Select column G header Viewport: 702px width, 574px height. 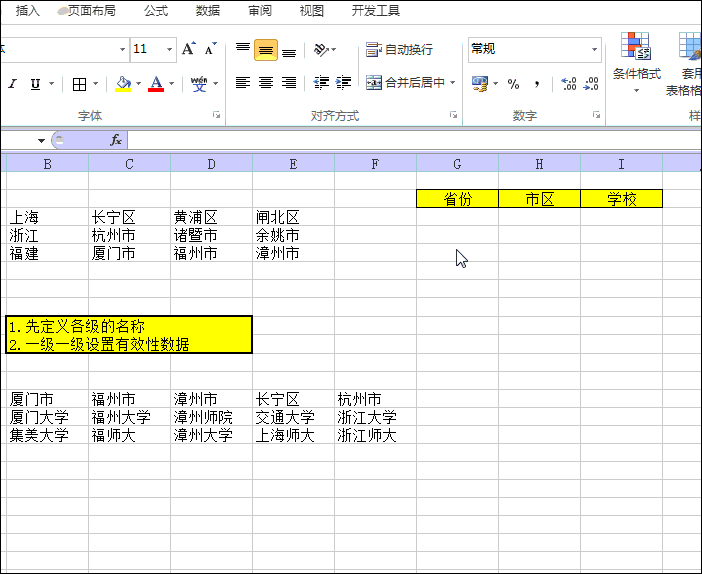click(x=457, y=164)
